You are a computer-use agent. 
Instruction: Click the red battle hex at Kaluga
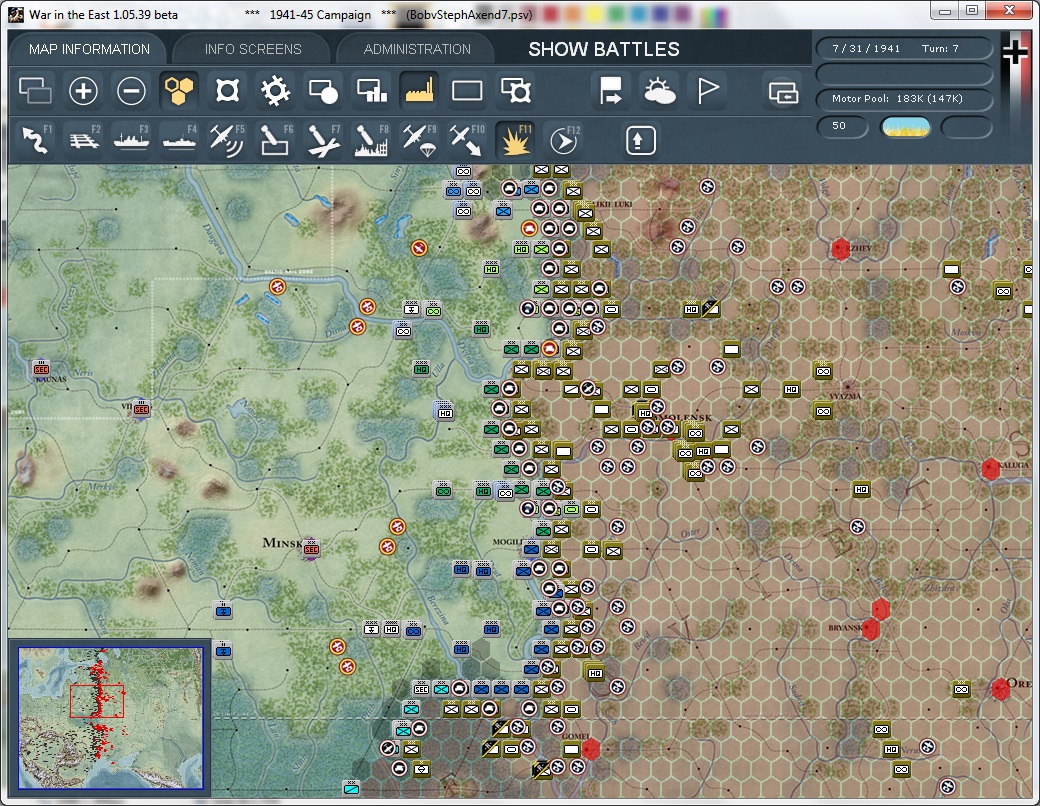[990, 468]
